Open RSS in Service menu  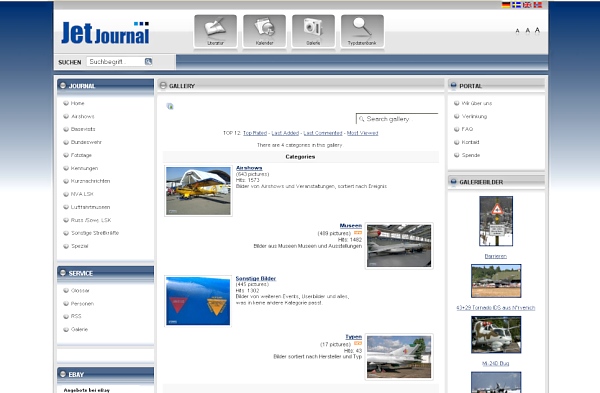[x=76, y=316]
